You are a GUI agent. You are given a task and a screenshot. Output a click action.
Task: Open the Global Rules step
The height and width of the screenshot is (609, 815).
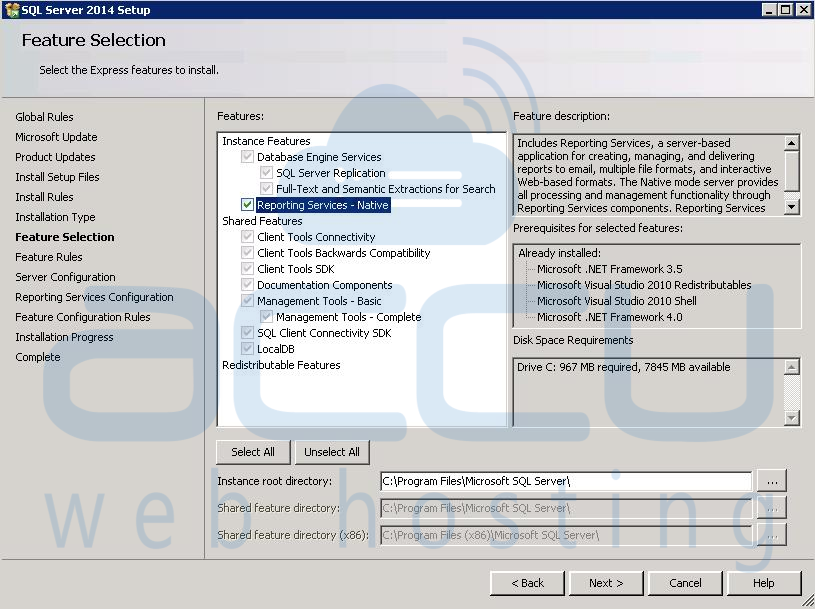click(x=44, y=117)
